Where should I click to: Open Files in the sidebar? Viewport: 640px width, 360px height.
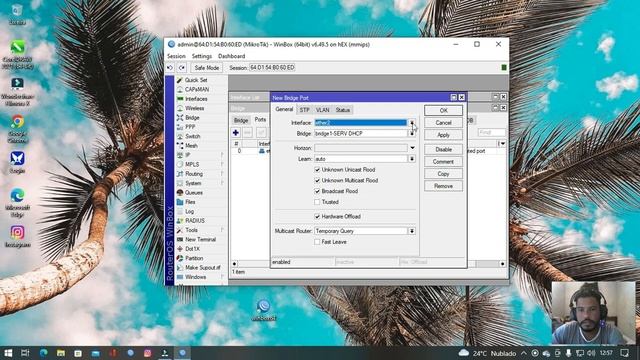point(190,202)
